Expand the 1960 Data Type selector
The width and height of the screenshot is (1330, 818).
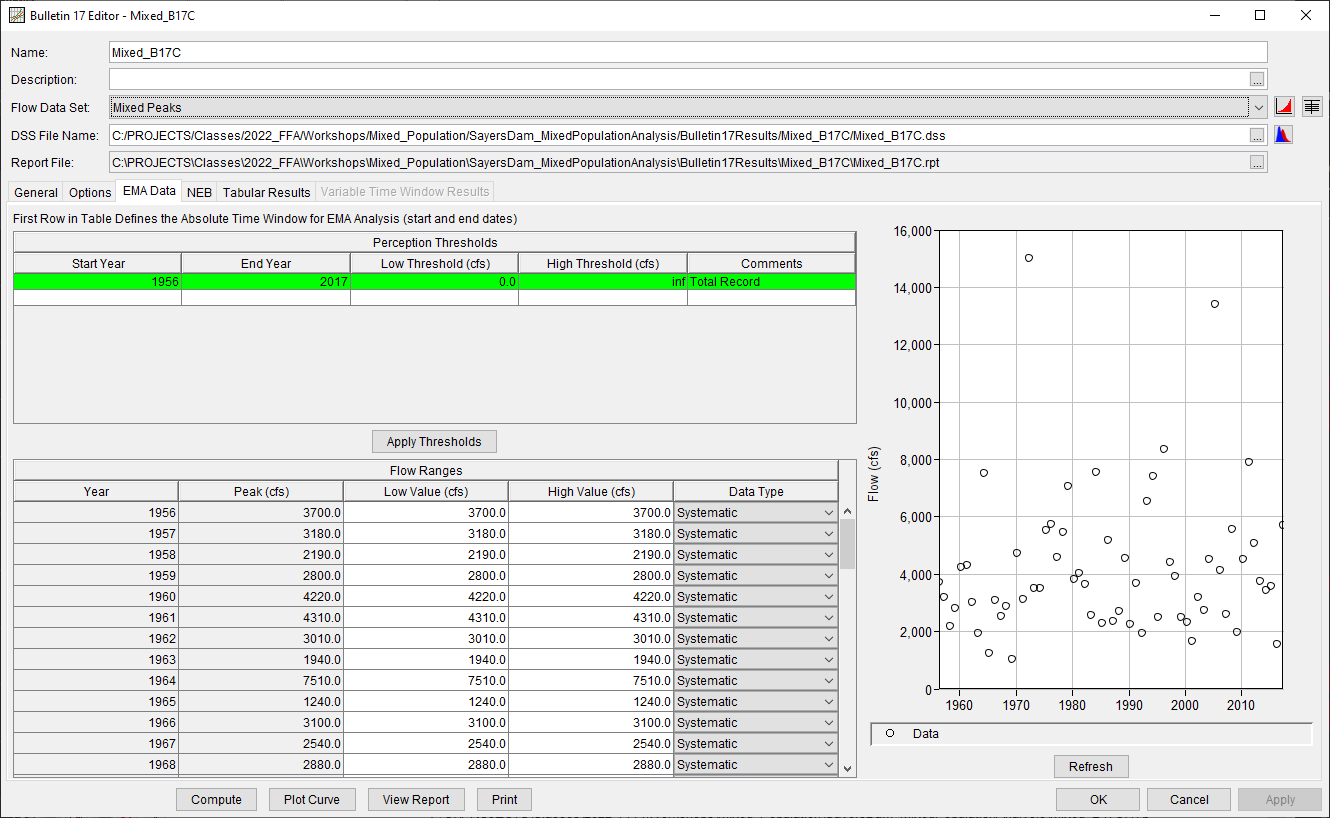pos(827,596)
